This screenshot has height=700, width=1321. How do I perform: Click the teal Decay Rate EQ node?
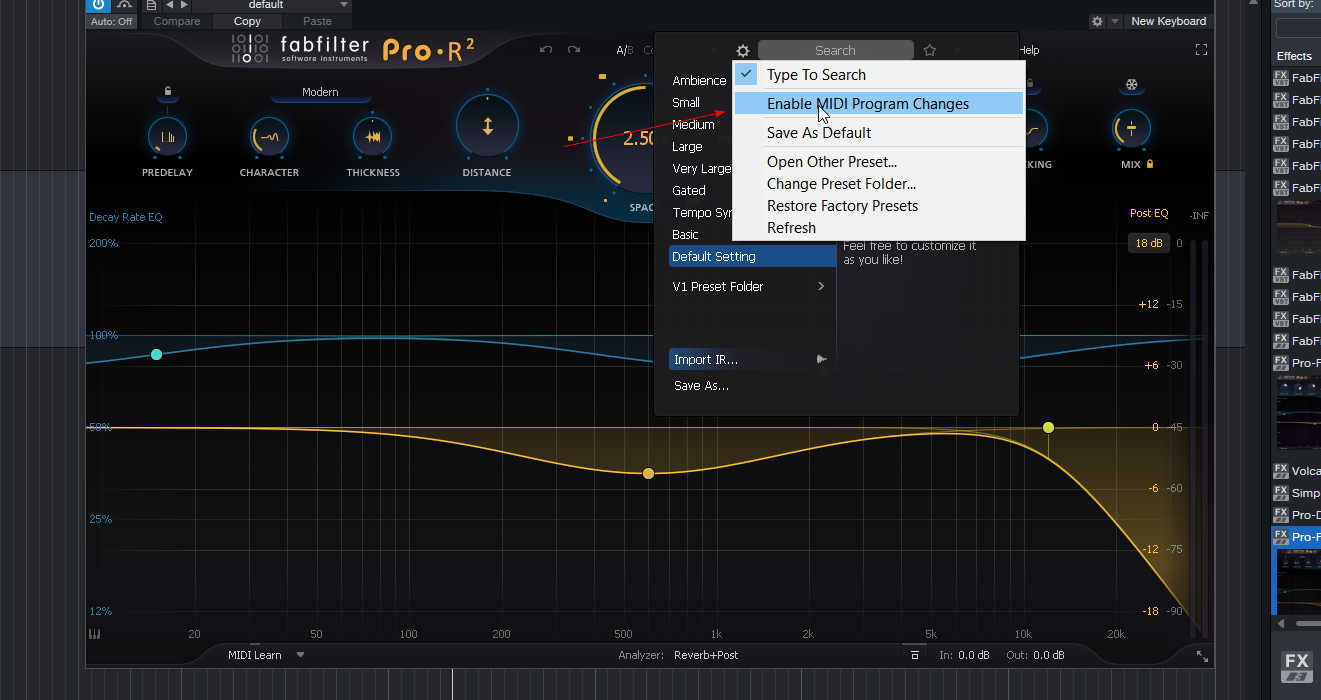(x=156, y=355)
